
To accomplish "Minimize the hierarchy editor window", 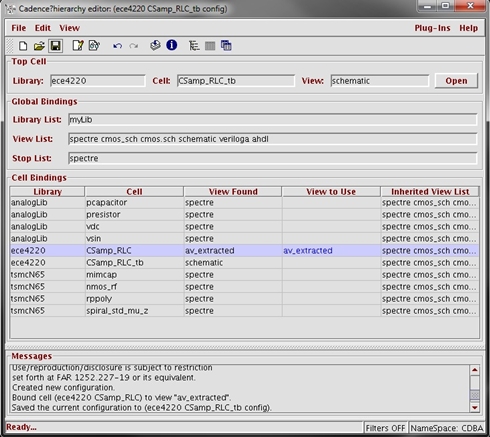I will point(428,6).
